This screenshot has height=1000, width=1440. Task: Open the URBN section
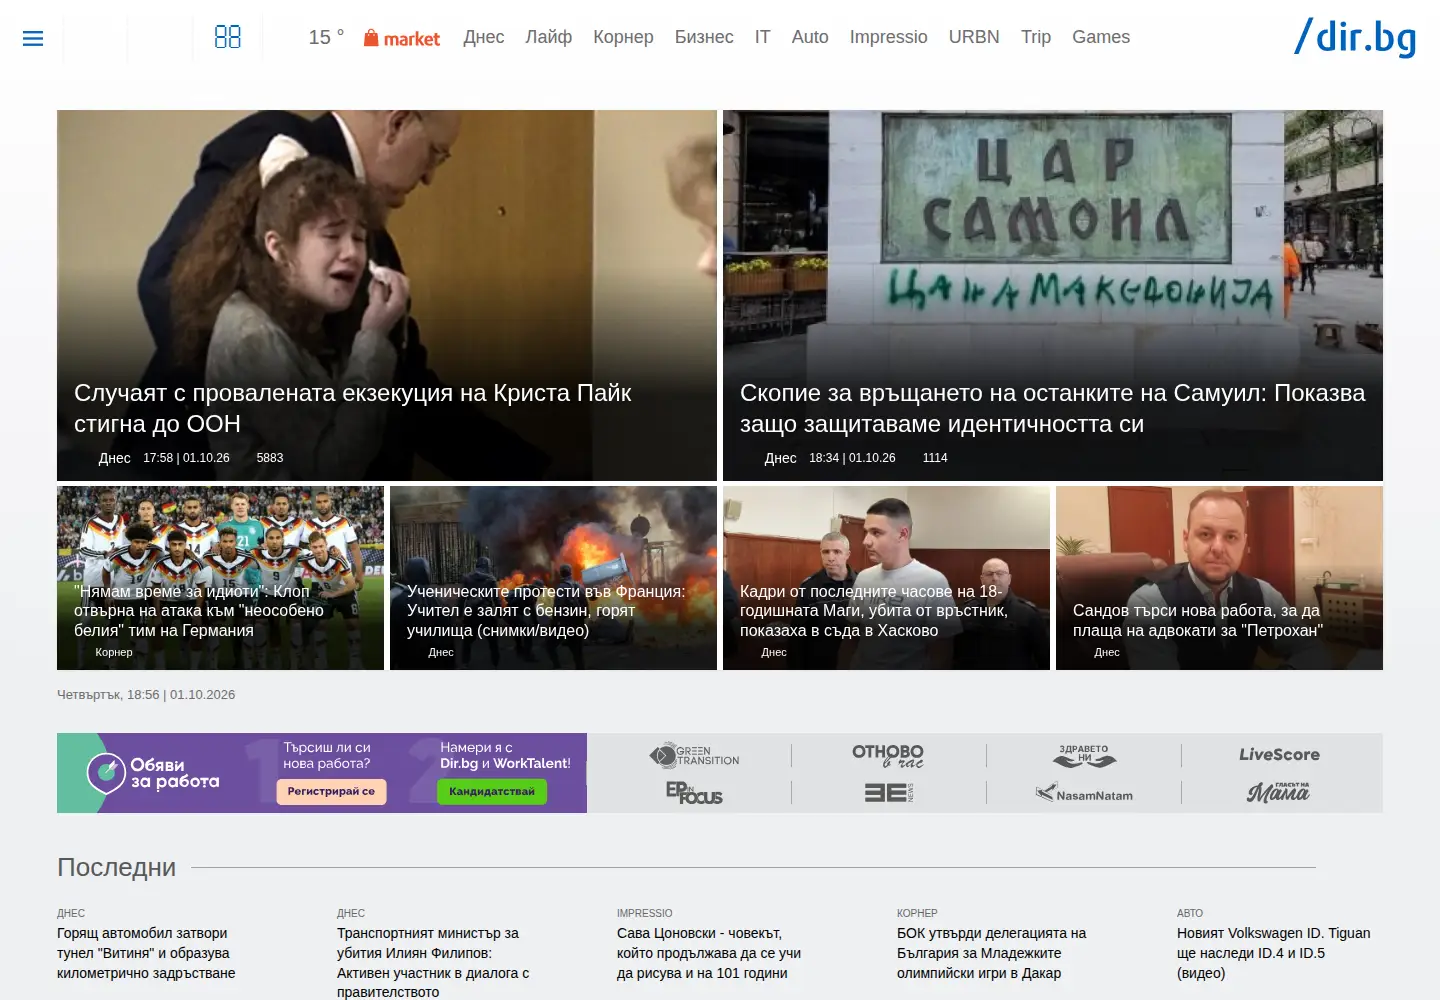(x=974, y=37)
